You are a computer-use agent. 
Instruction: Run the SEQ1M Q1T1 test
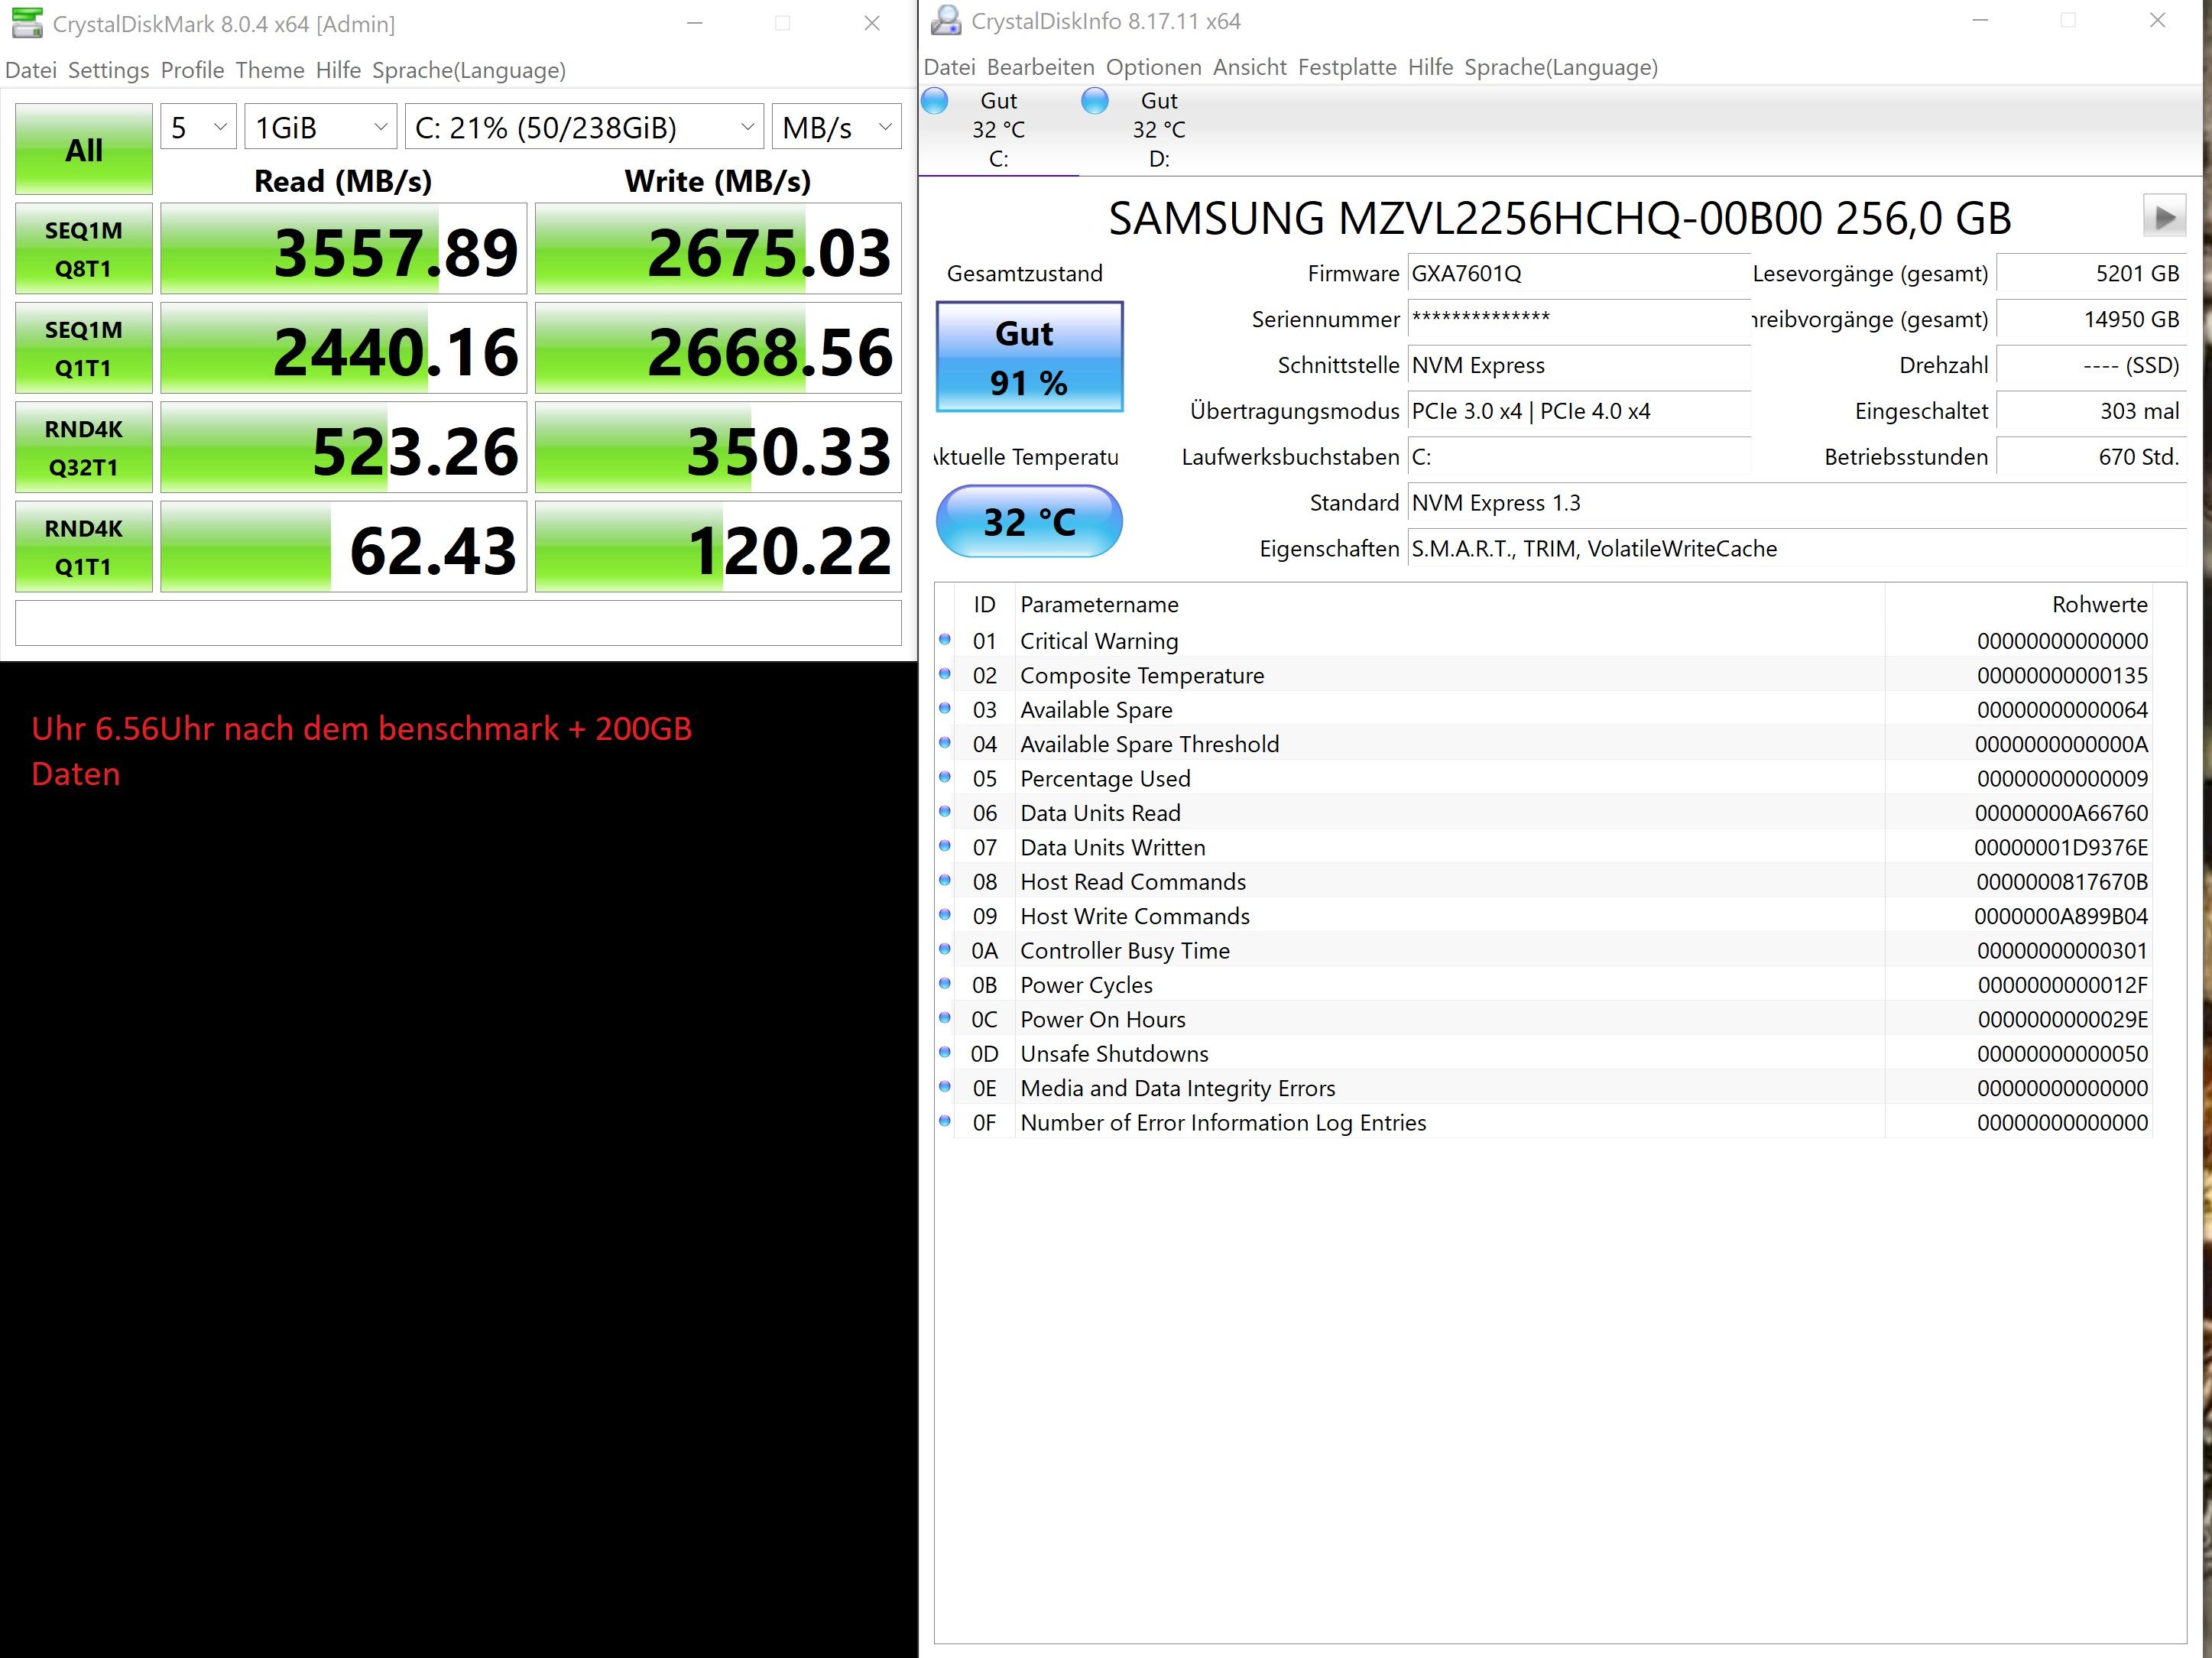point(84,348)
